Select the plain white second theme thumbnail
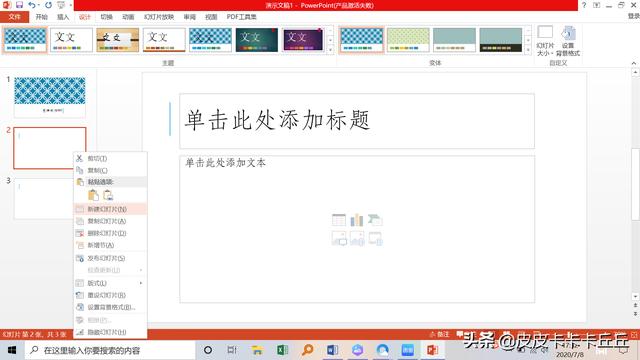Screen dimensions: 640x360 pyautogui.click(x=71, y=40)
